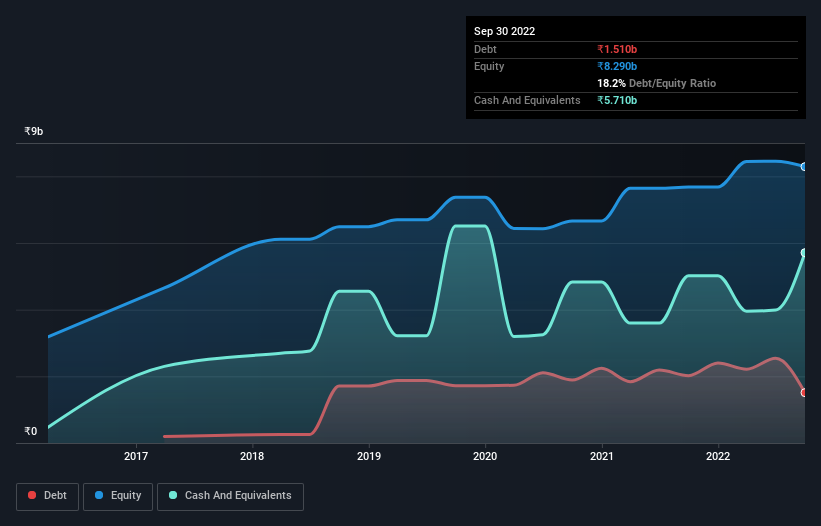
Task: Click the ₹0 y-axis label
Action: [x=30, y=431]
